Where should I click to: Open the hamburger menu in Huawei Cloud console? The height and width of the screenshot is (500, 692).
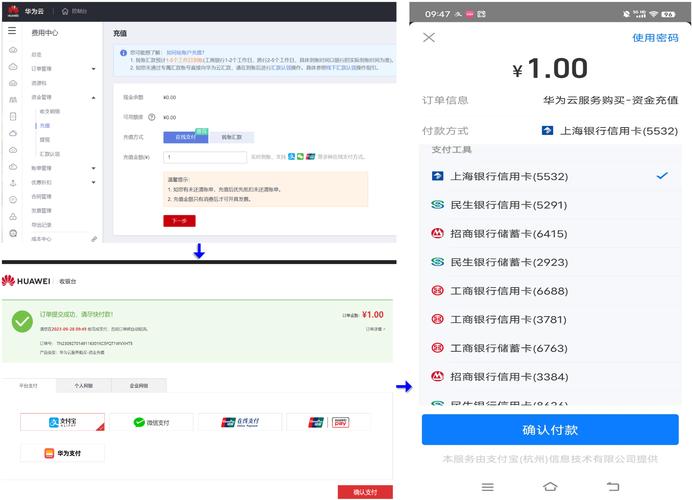12,30
